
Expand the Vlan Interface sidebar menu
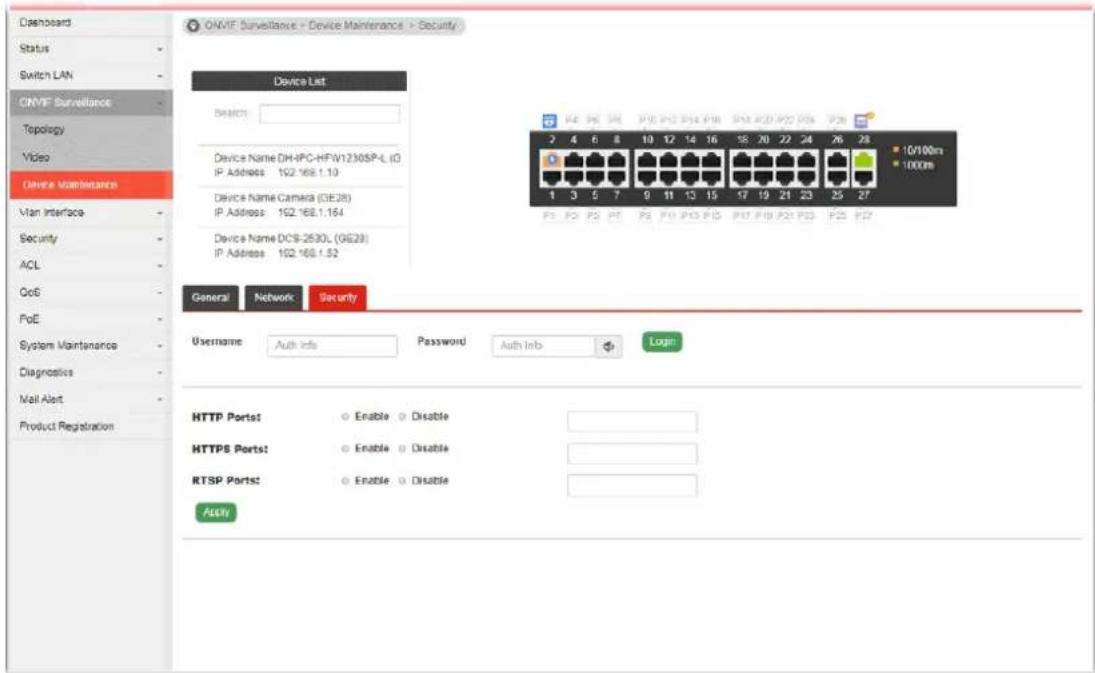(91, 212)
